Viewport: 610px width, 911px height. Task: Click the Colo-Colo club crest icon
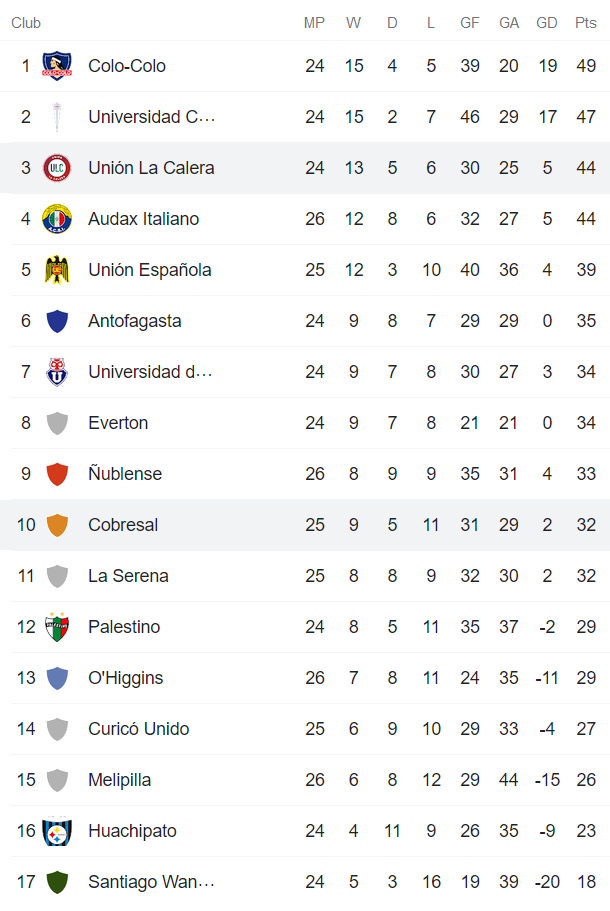57,66
